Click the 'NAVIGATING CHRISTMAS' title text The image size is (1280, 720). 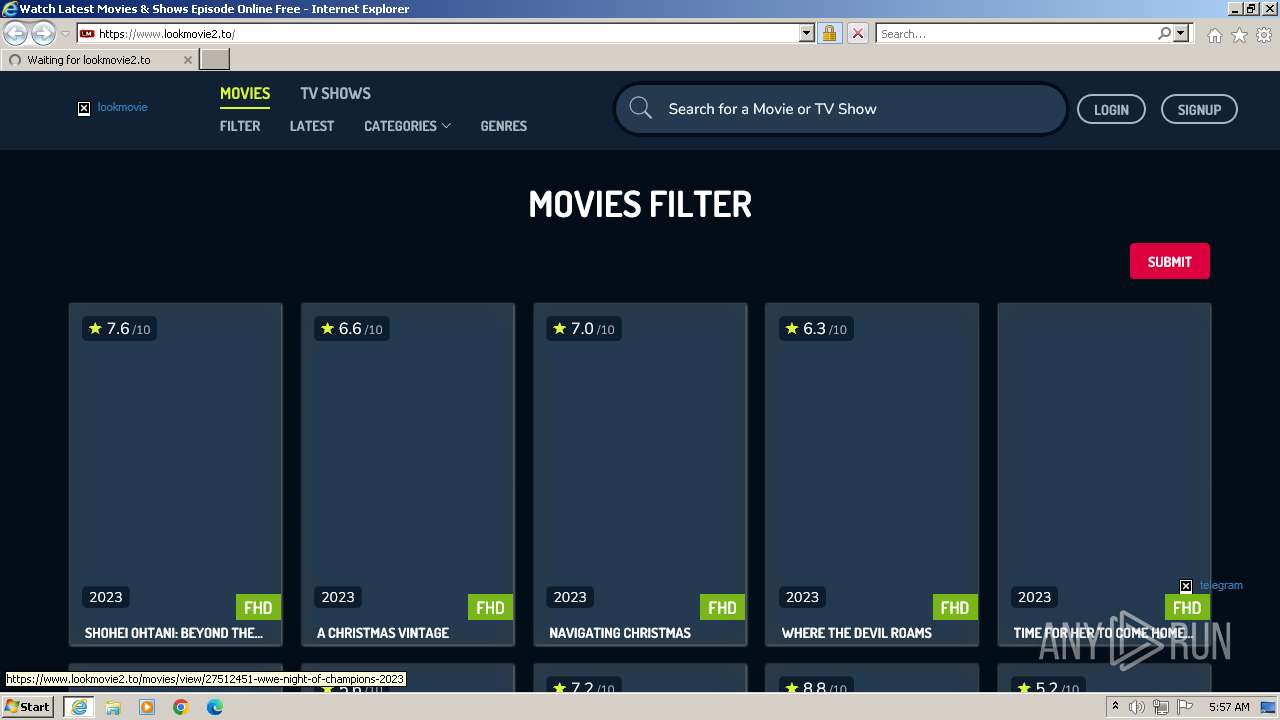click(x=620, y=633)
